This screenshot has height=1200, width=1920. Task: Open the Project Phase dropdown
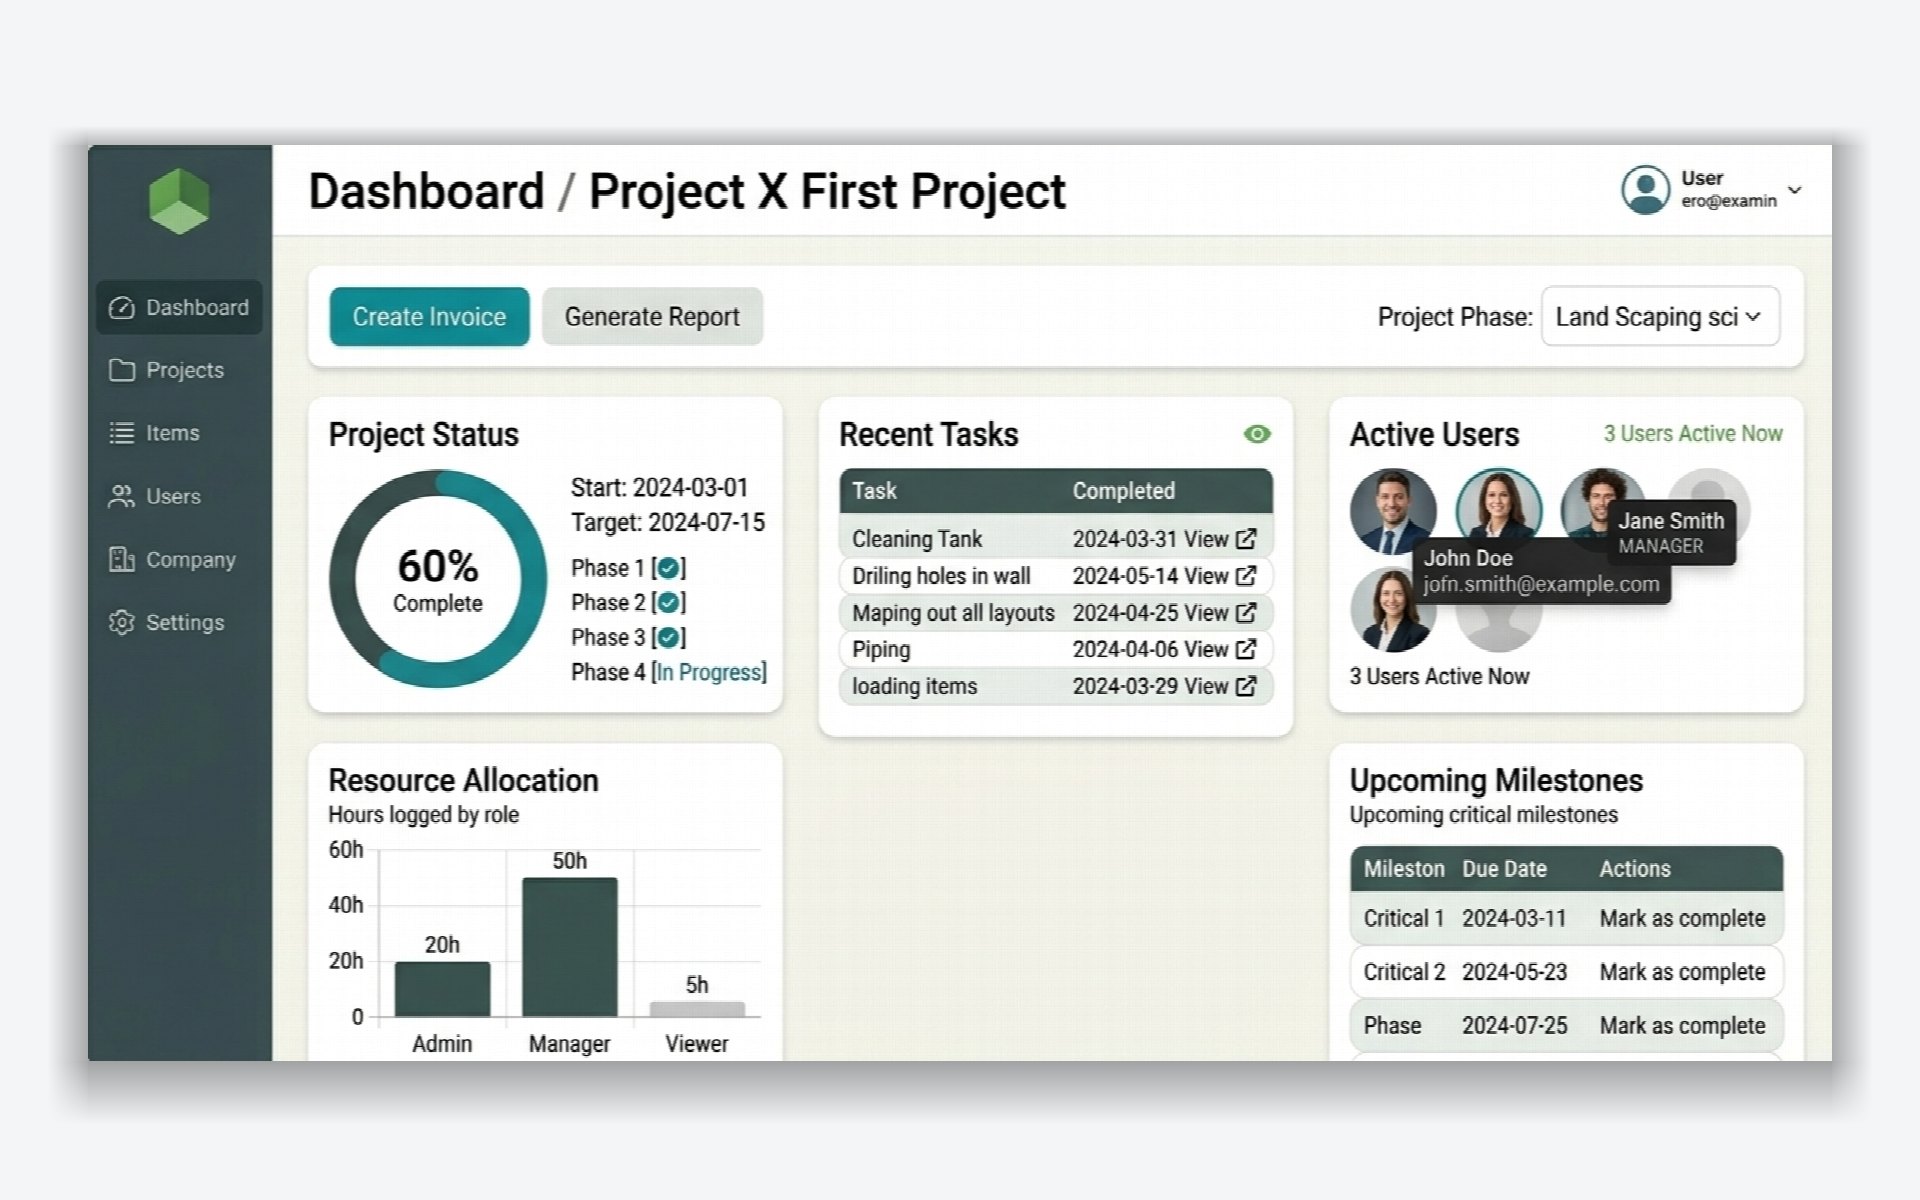click(x=1660, y=317)
